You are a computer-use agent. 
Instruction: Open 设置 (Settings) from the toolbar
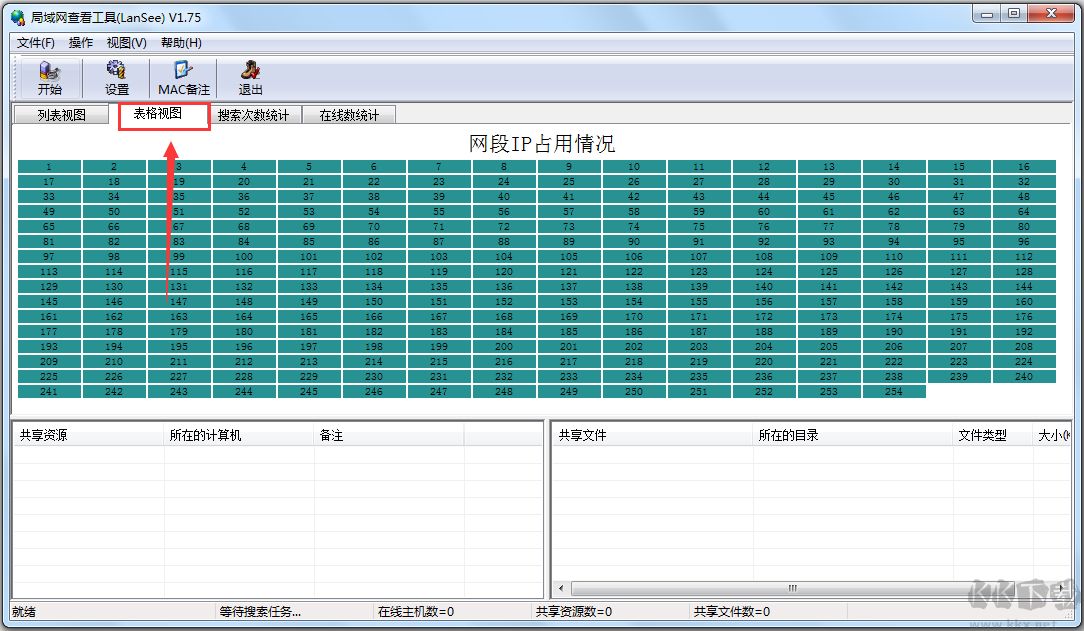tap(117, 78)
